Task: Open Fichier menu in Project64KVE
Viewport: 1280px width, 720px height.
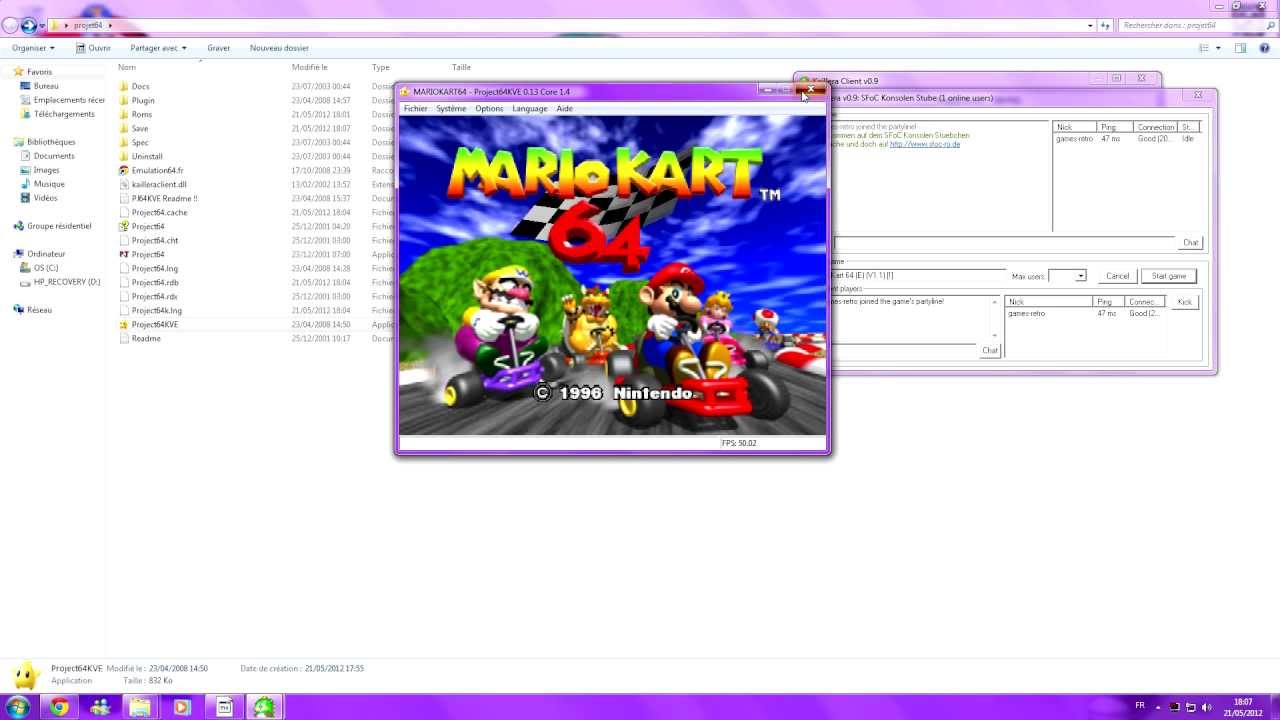Action: click(415, 108)
